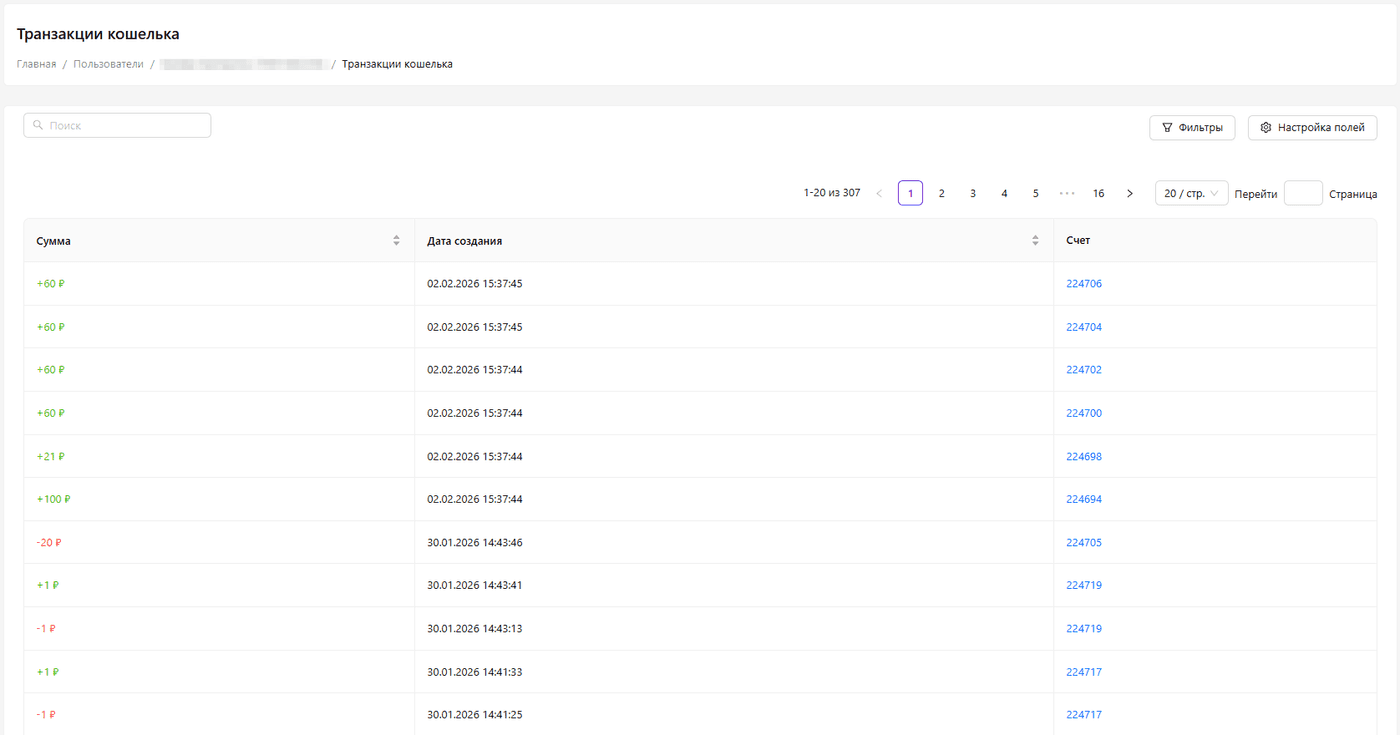Expand the 20 / стр. page size dropdown
Screen dimensions: 1400x735
[1191, 194]
